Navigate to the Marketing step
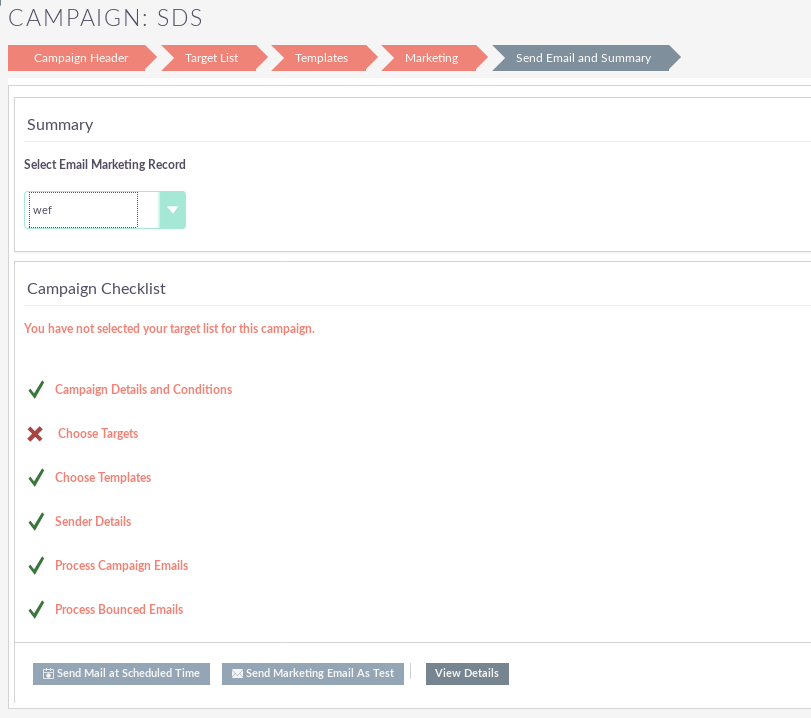811x718 pixels. [431, 58]
